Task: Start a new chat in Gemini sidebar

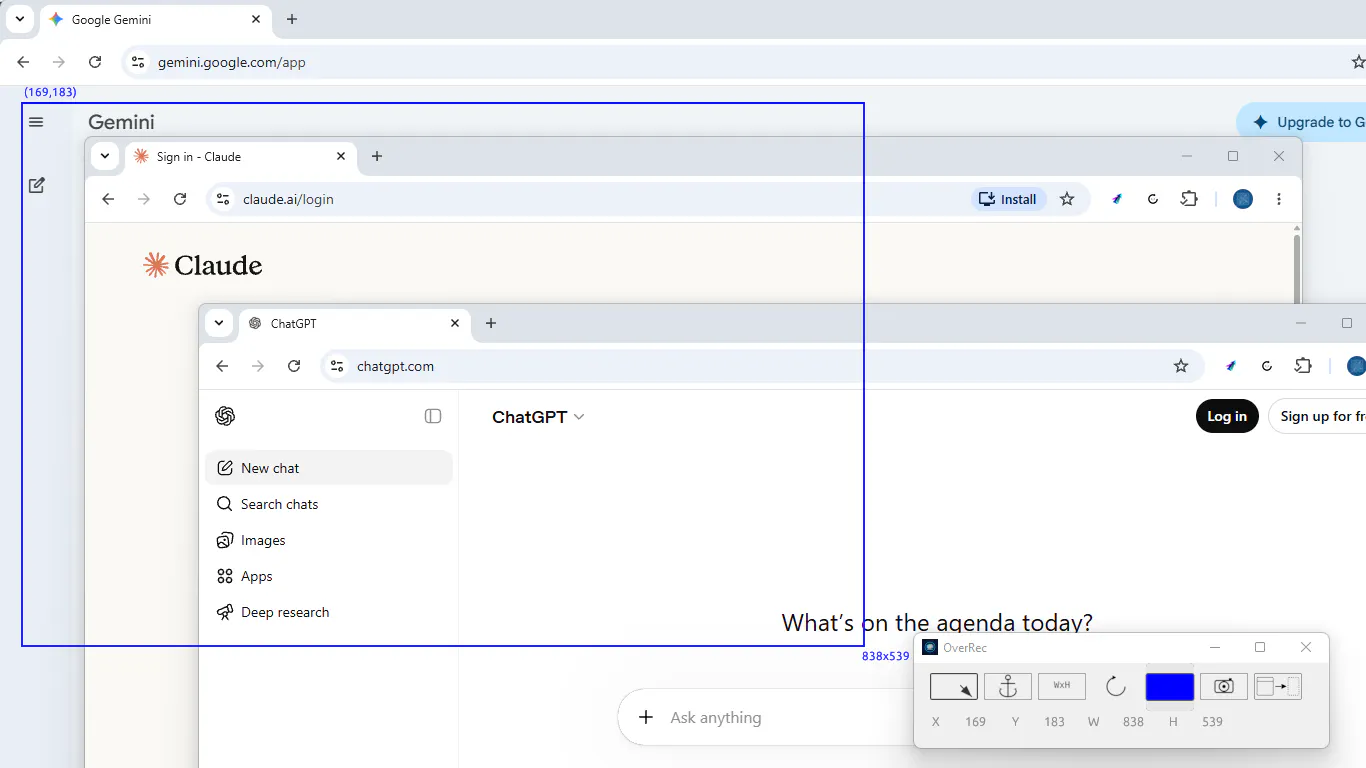Action: (36, 185)
